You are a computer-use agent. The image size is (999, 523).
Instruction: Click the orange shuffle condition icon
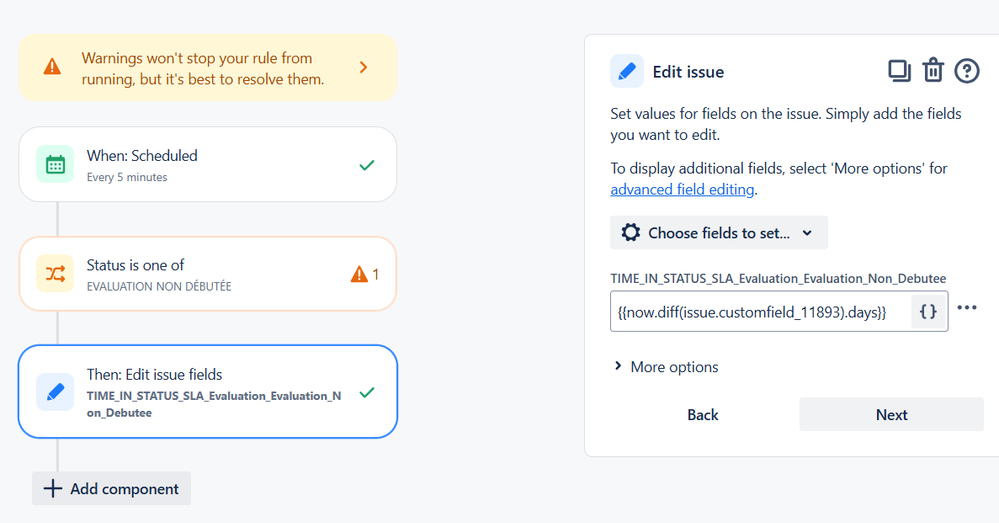tap(55, 273)
